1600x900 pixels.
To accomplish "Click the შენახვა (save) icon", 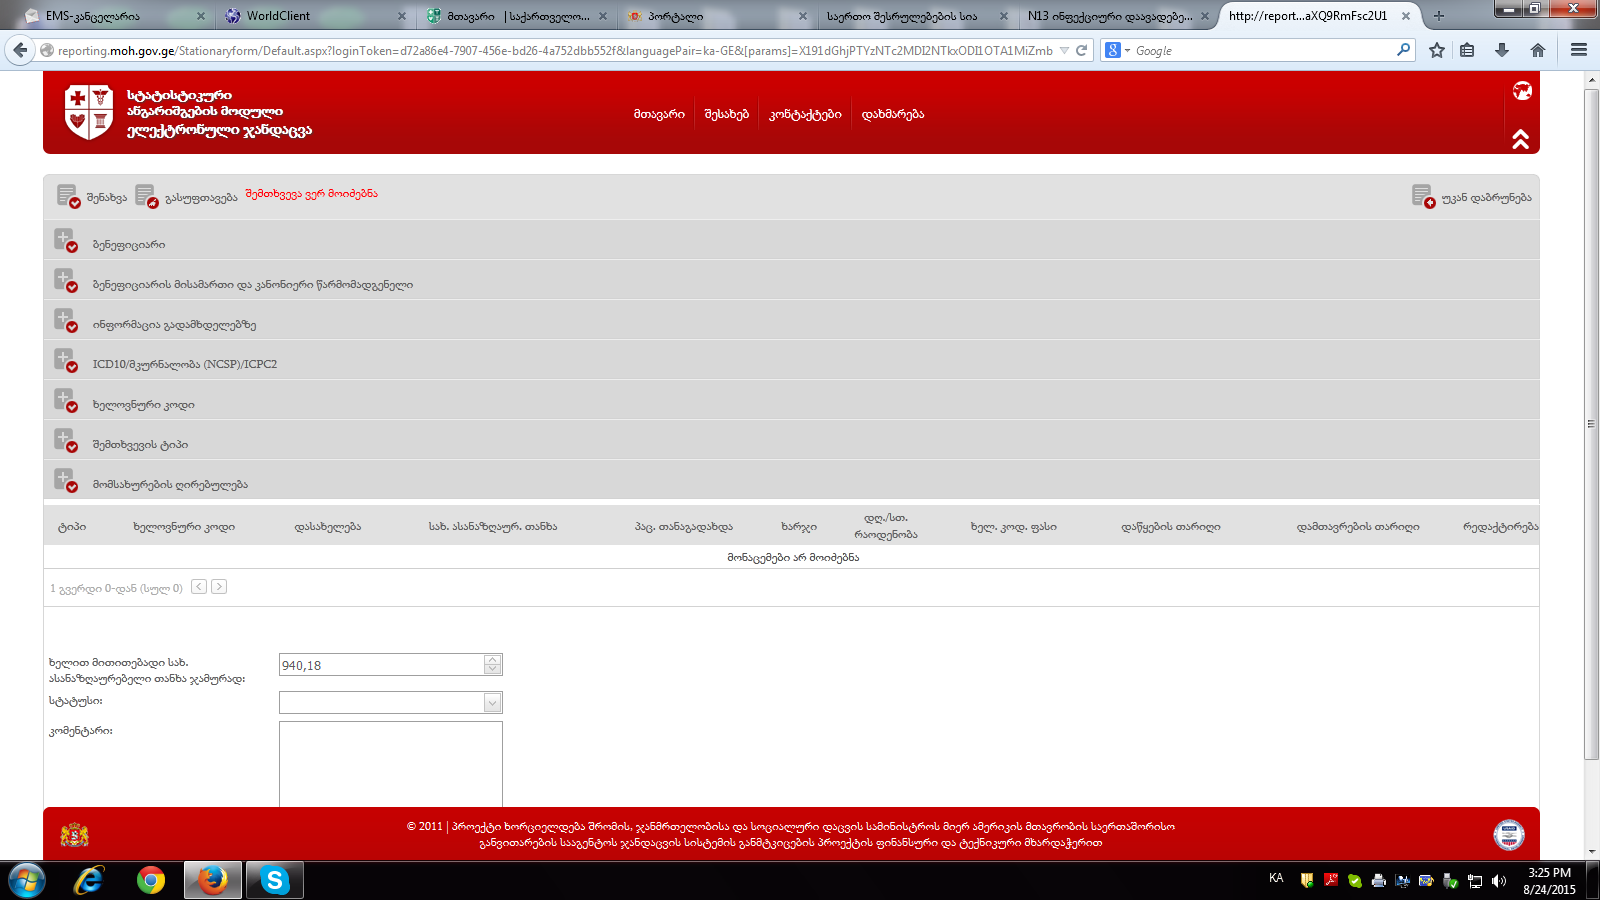I will pyautogui.click(x=68, y=196).
